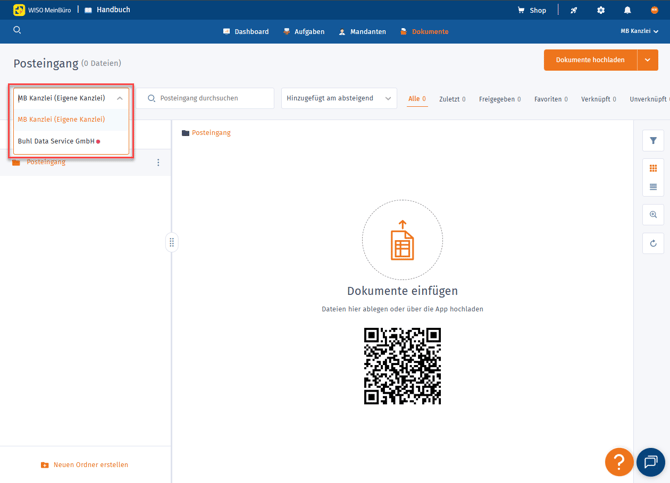Switch to the Freigegeben tab
Screen dimensions: 670x483
[x=500, y=99]
